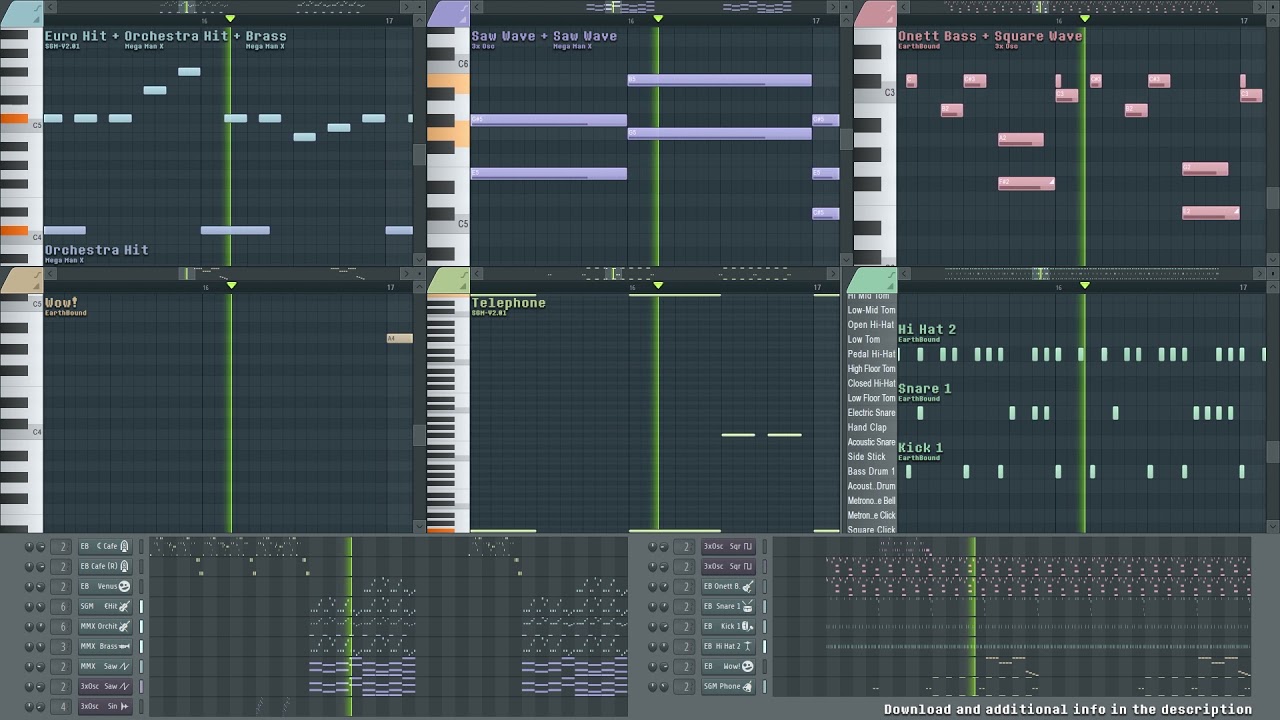Toggle select LED for EB Hi Hat 2
The image size is (1280, 720).
tap(765, 646)
